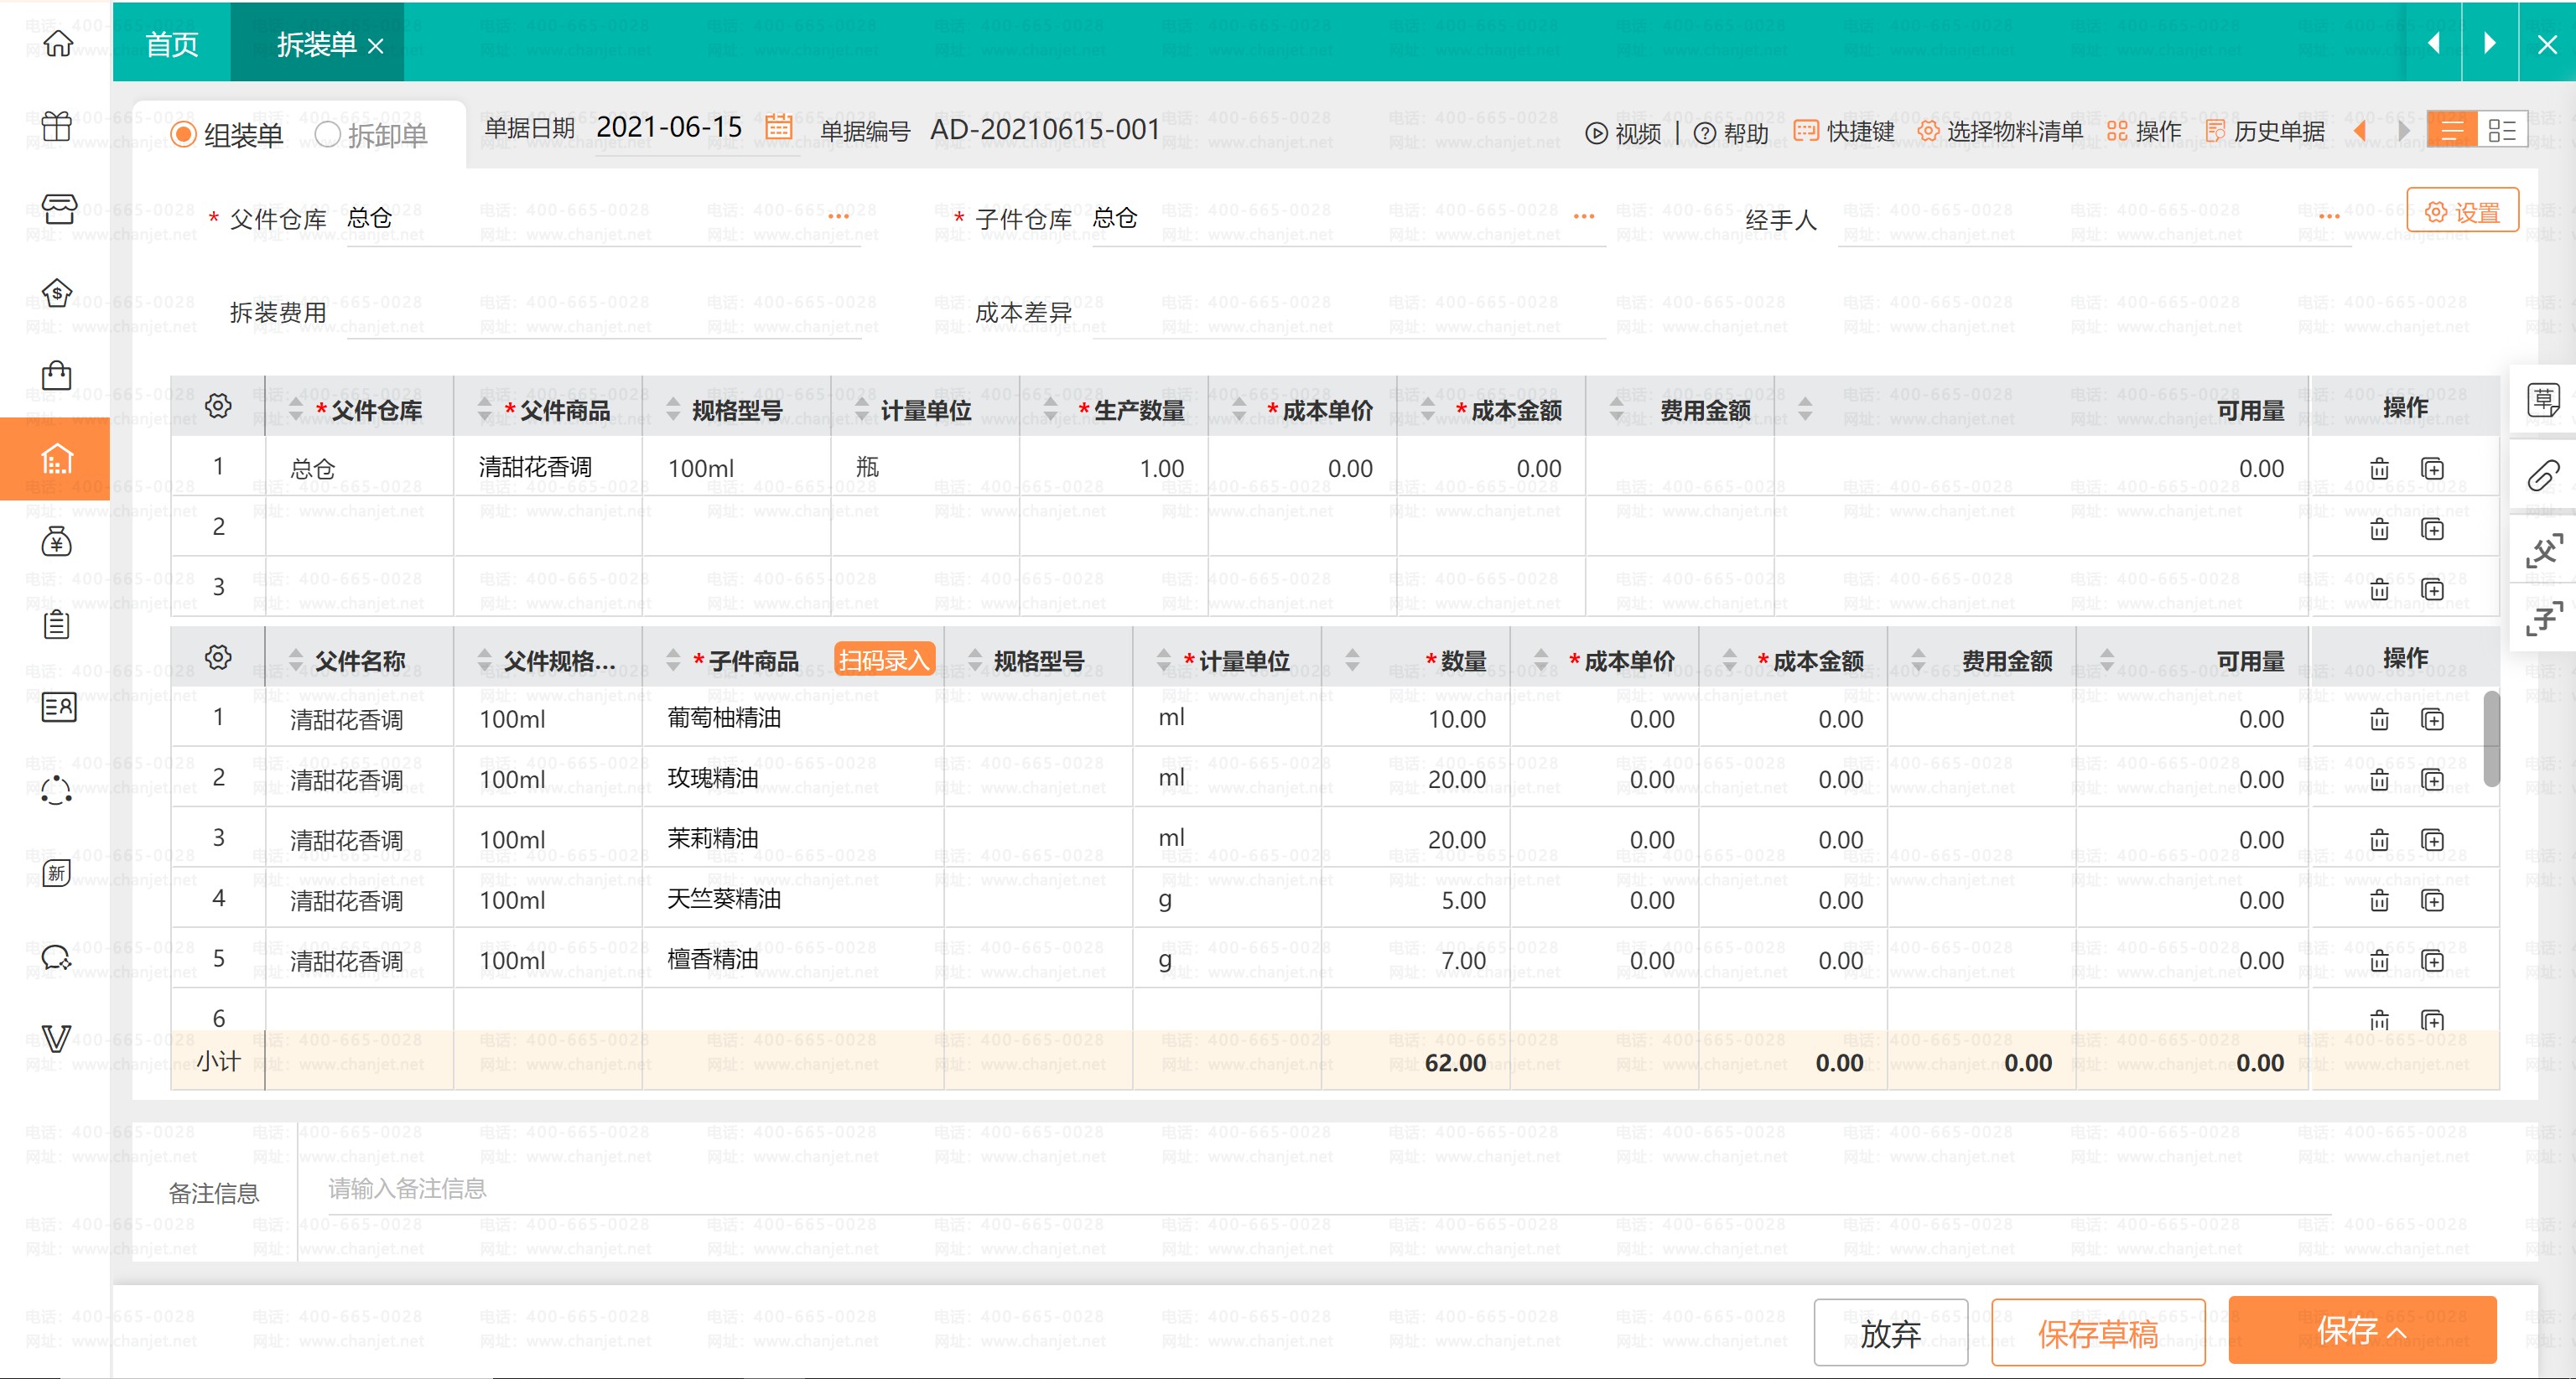
Task: Switch to the 首页 tab
Action: [171, 44]
